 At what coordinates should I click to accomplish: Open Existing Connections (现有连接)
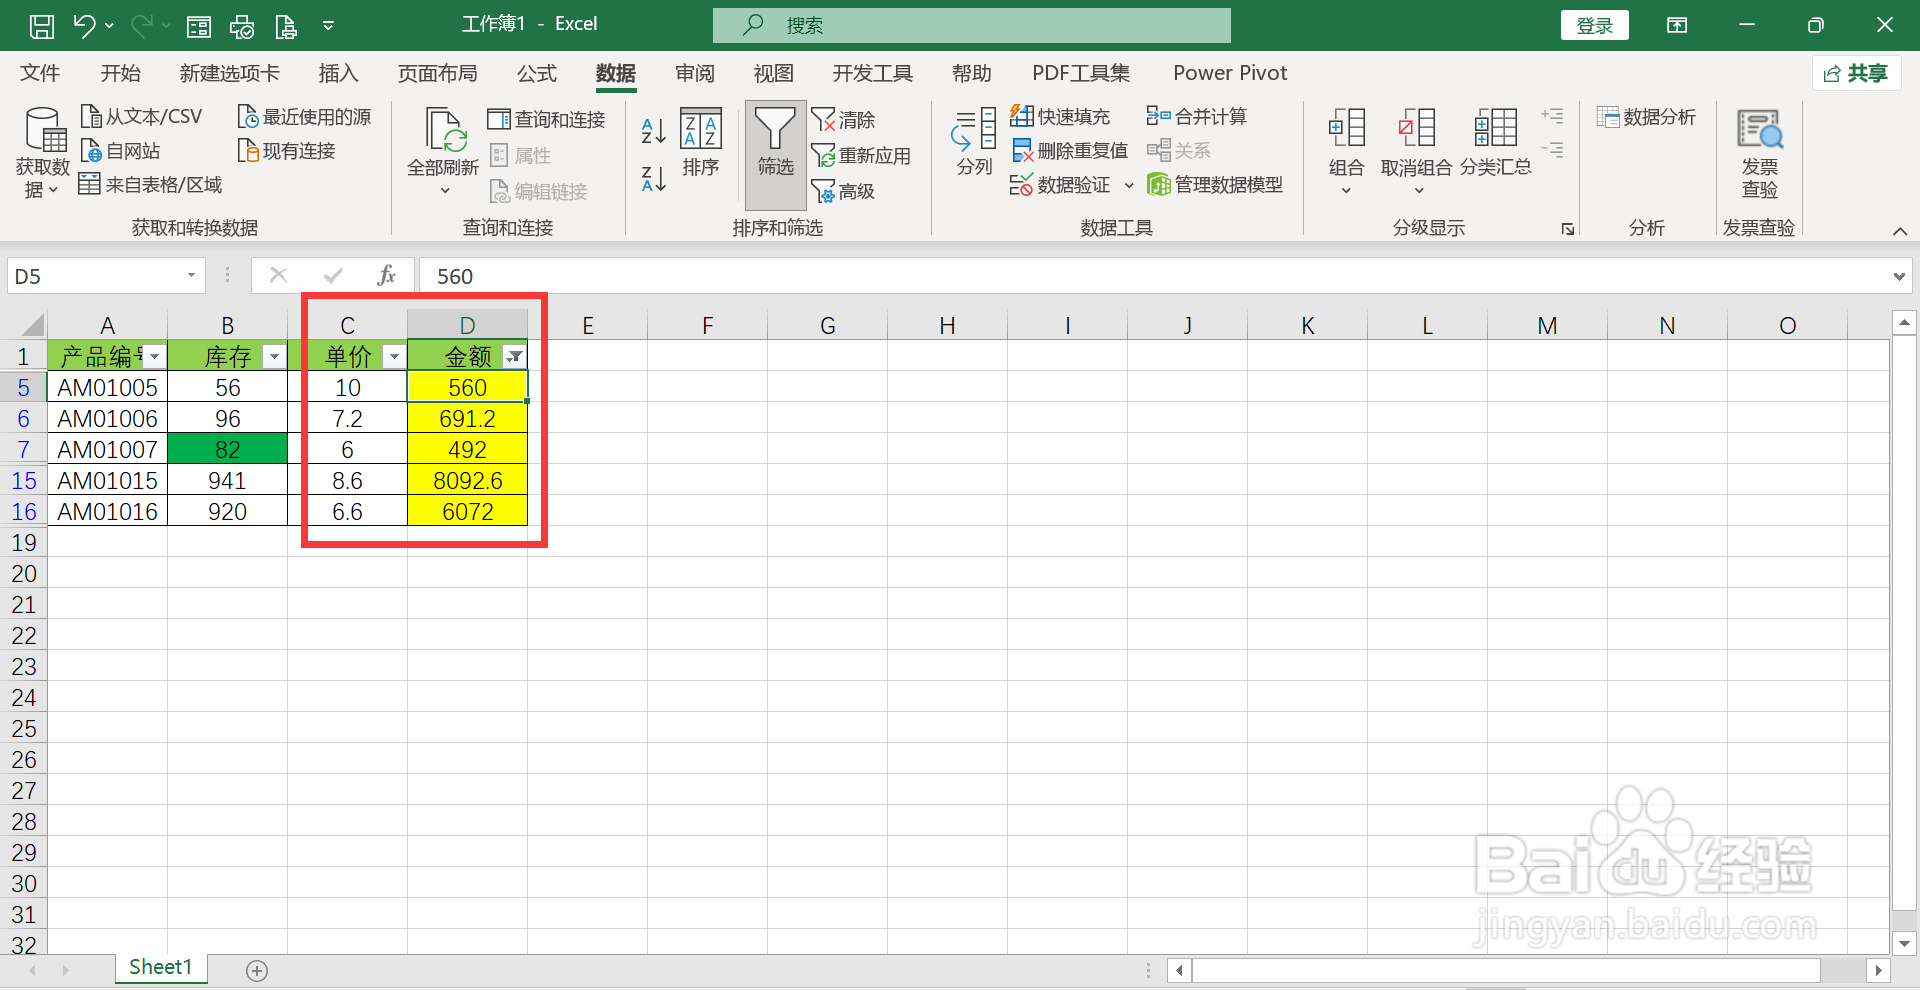tap(287, 151)
